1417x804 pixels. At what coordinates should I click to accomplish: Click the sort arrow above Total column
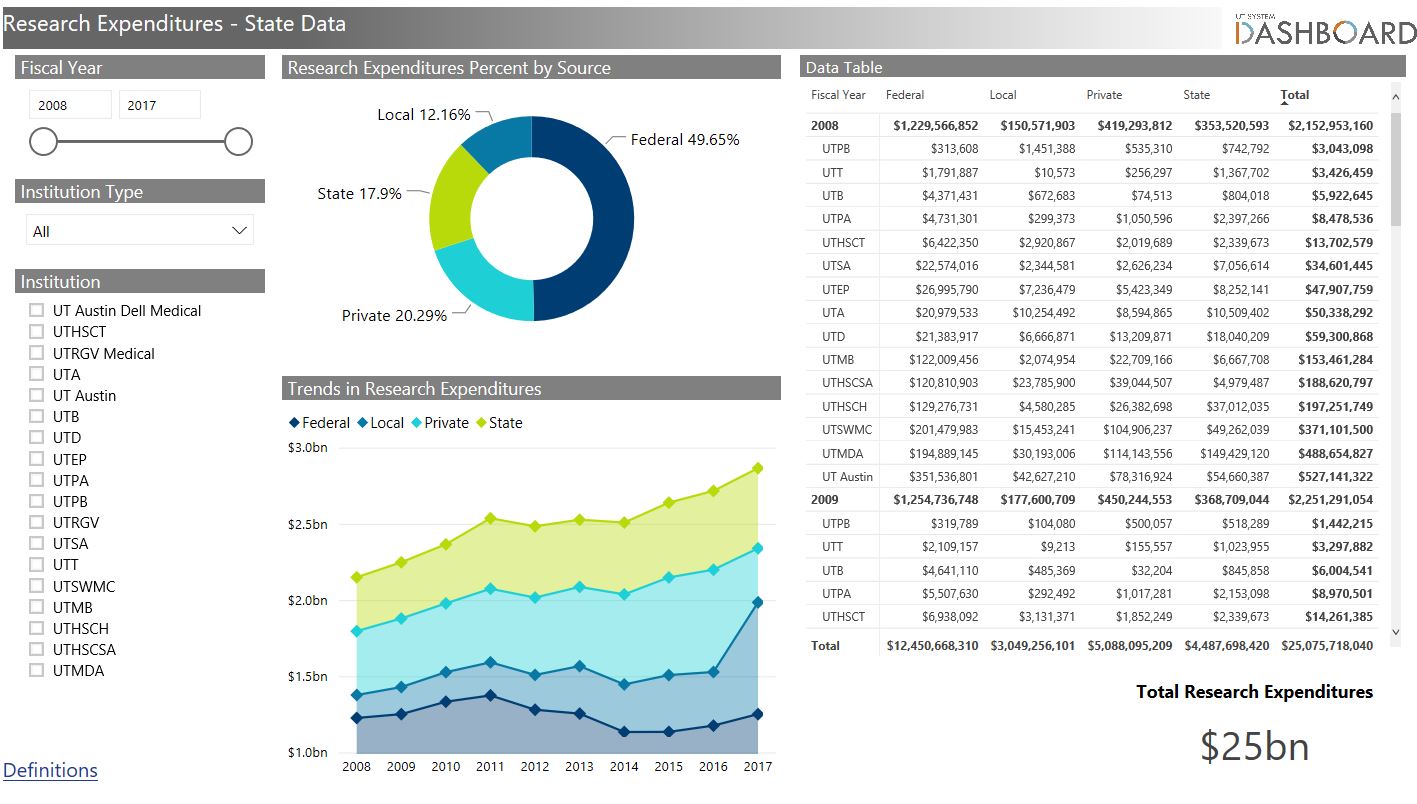(x=1285, y=103)
